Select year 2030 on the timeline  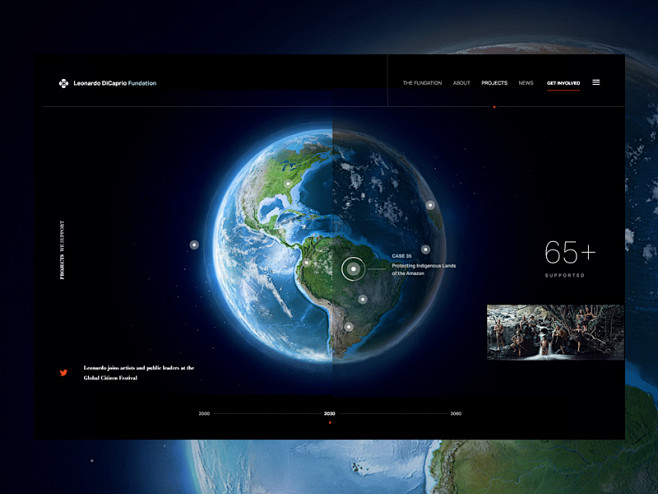(329, 414)
